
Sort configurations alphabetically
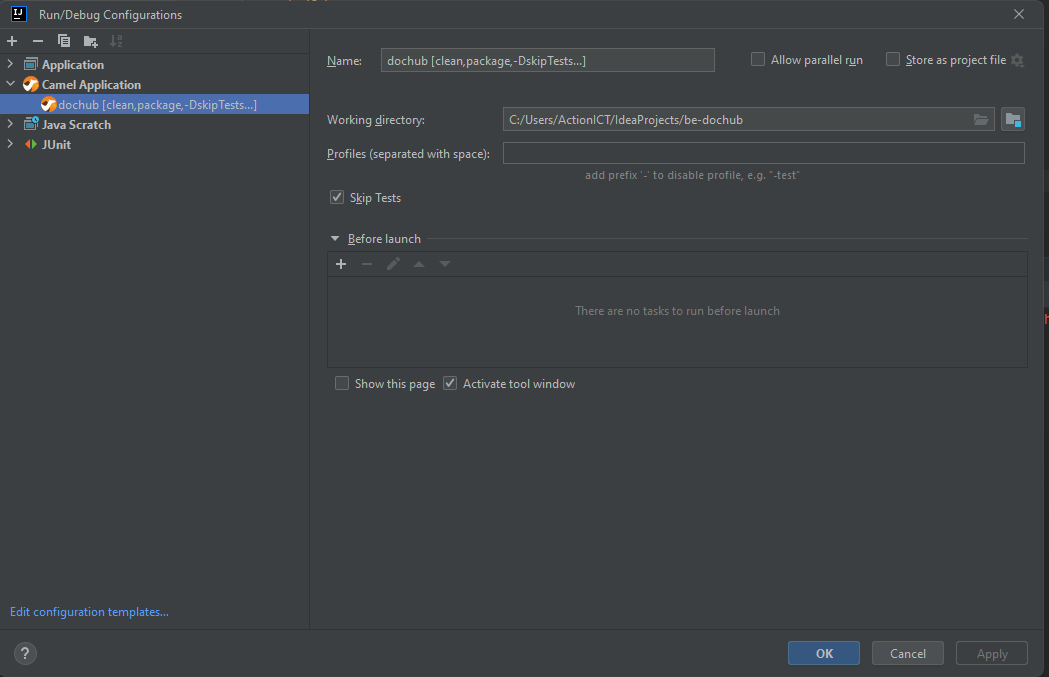coord(116,41)
